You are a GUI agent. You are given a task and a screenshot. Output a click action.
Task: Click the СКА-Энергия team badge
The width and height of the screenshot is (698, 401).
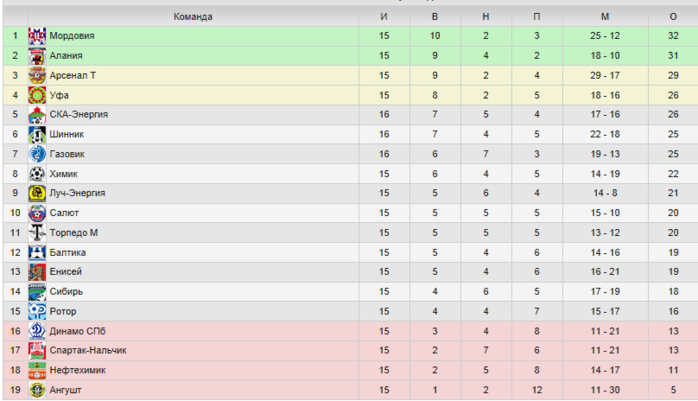pos(37,115)
